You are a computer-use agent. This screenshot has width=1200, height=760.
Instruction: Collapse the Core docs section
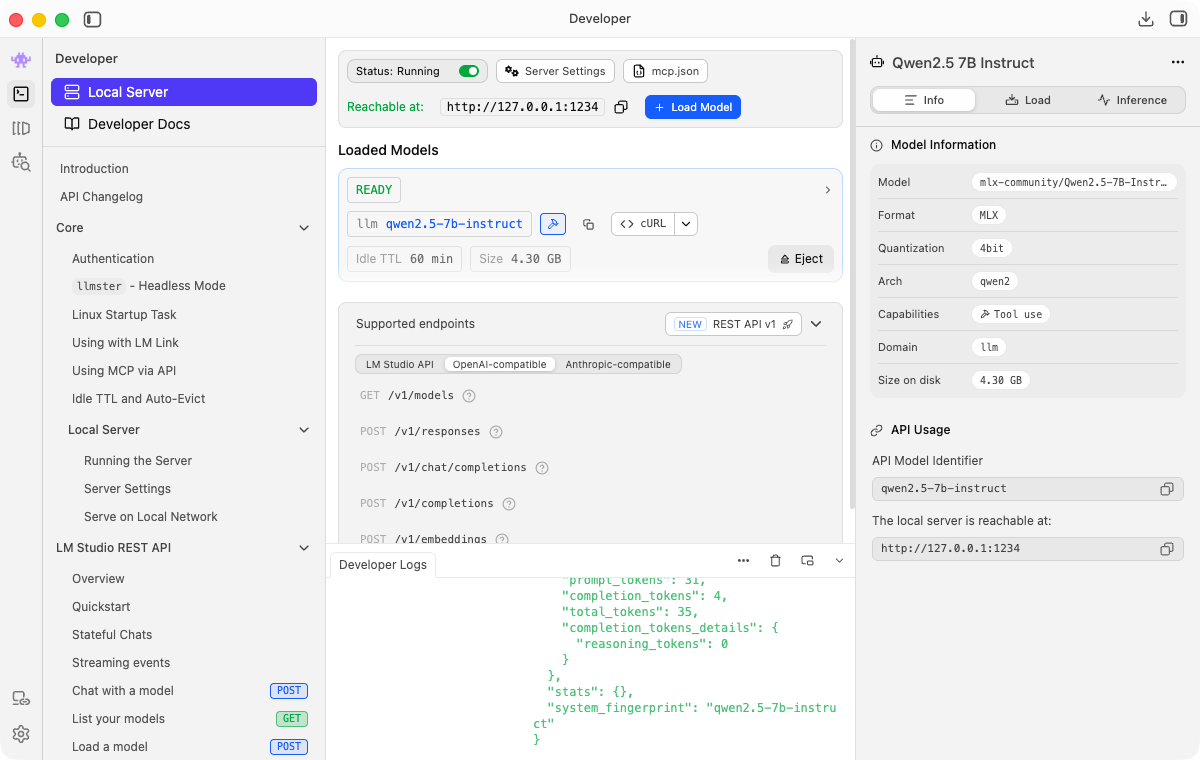pos(305,228)
